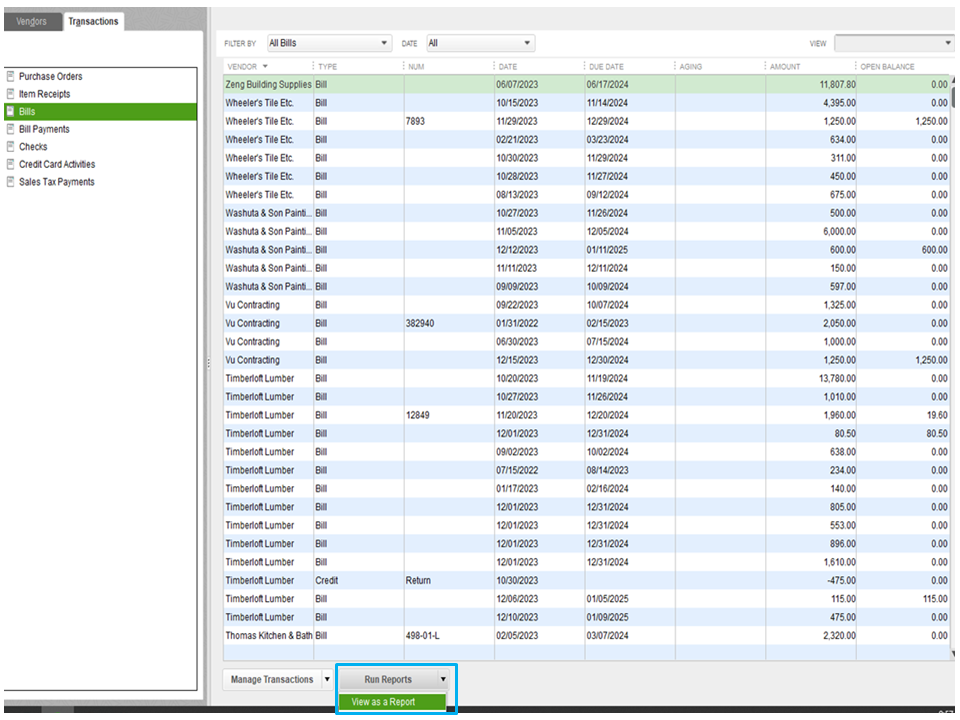960x720 pixels.
Task: Click the Credit Card Activities icon
Action: coord(10,164)
